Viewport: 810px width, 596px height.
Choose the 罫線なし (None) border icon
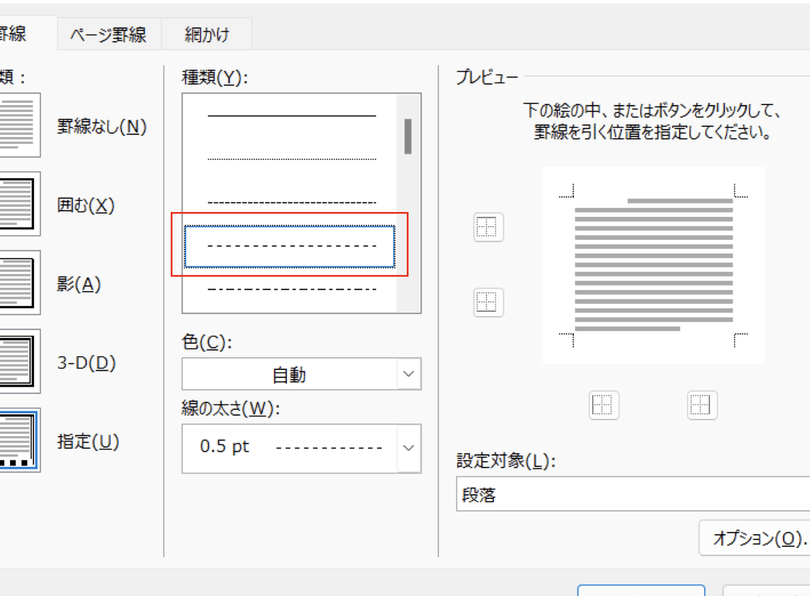coord(20,126)
